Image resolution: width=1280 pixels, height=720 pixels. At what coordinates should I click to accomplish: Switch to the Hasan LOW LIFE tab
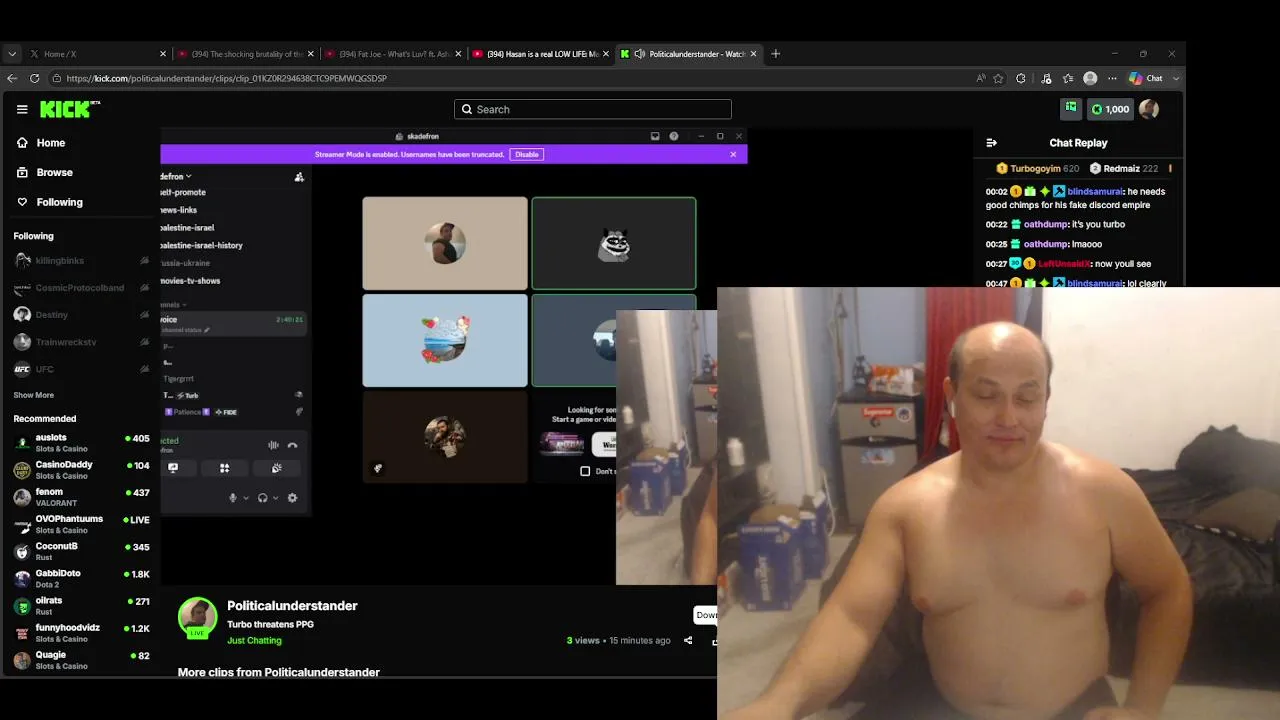539,54
